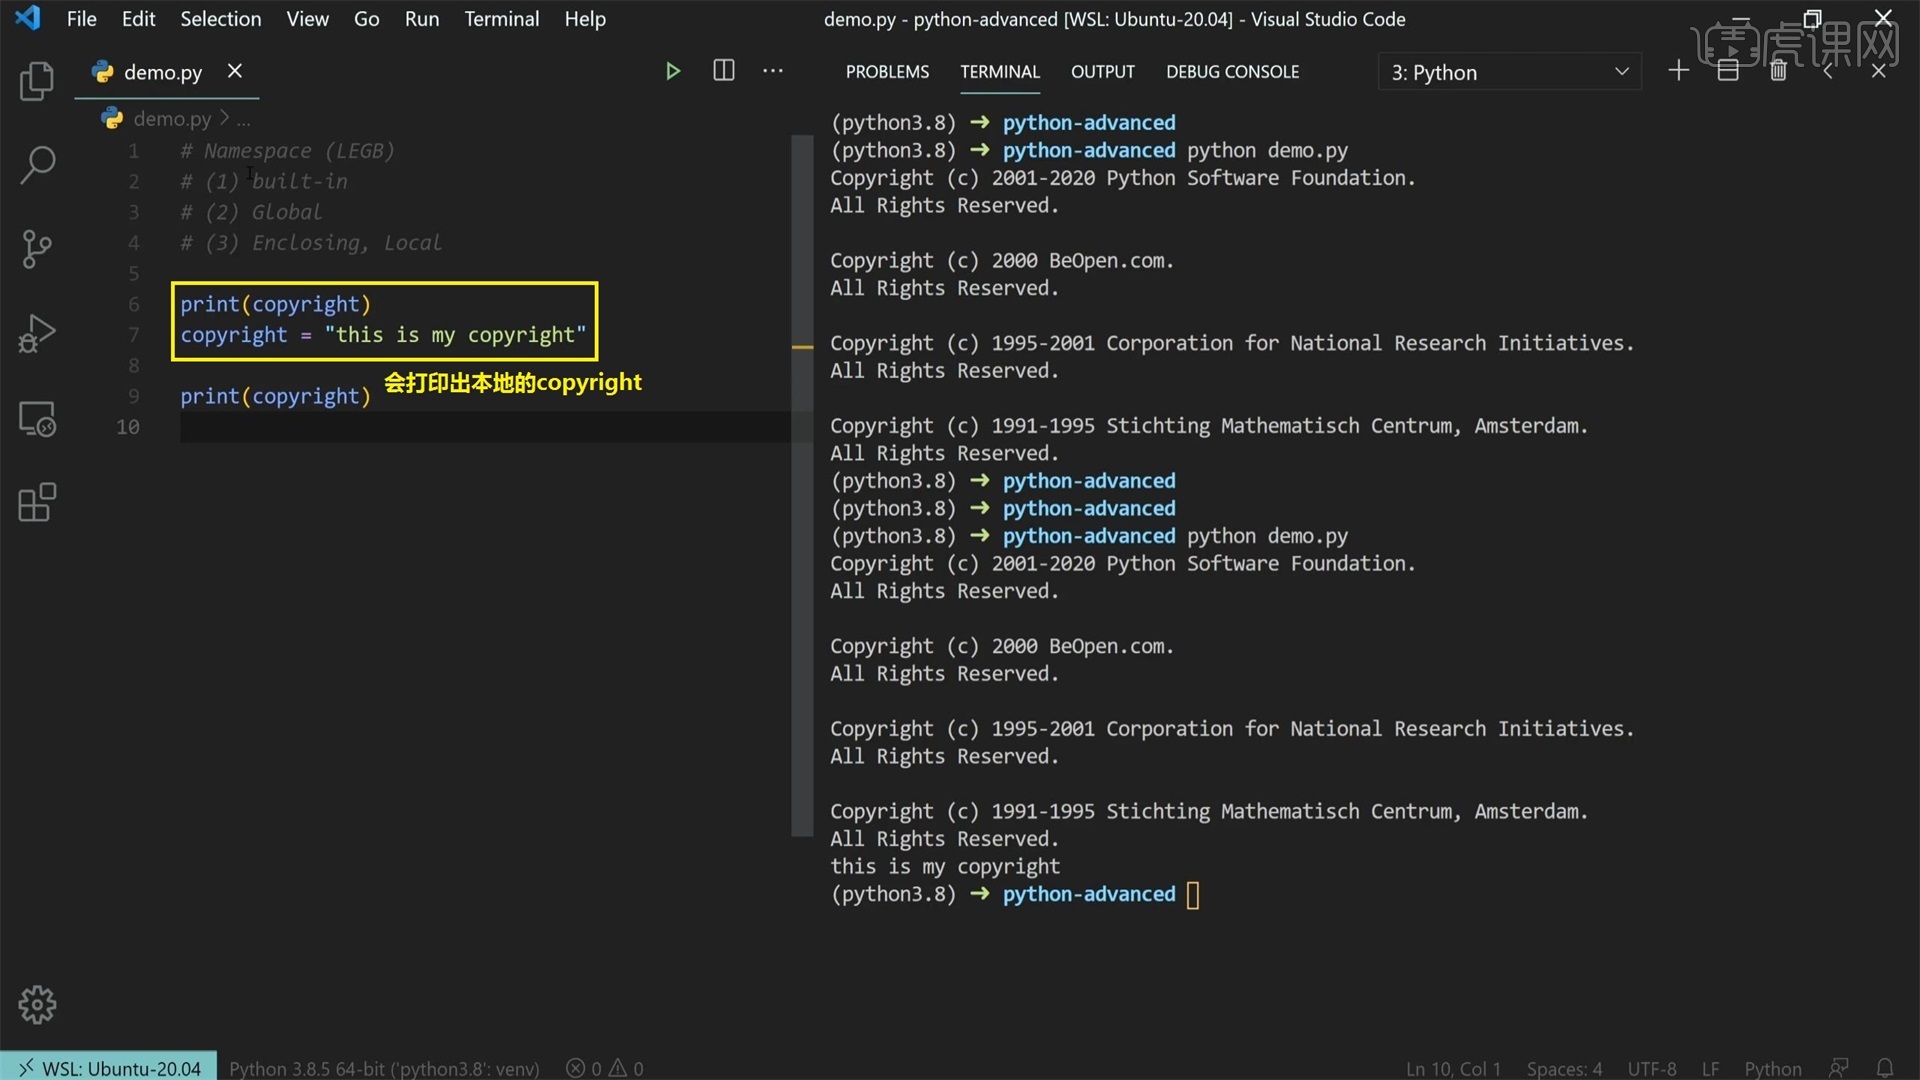Kill the active terminal with the trash icon

(x=1779, y=70)
